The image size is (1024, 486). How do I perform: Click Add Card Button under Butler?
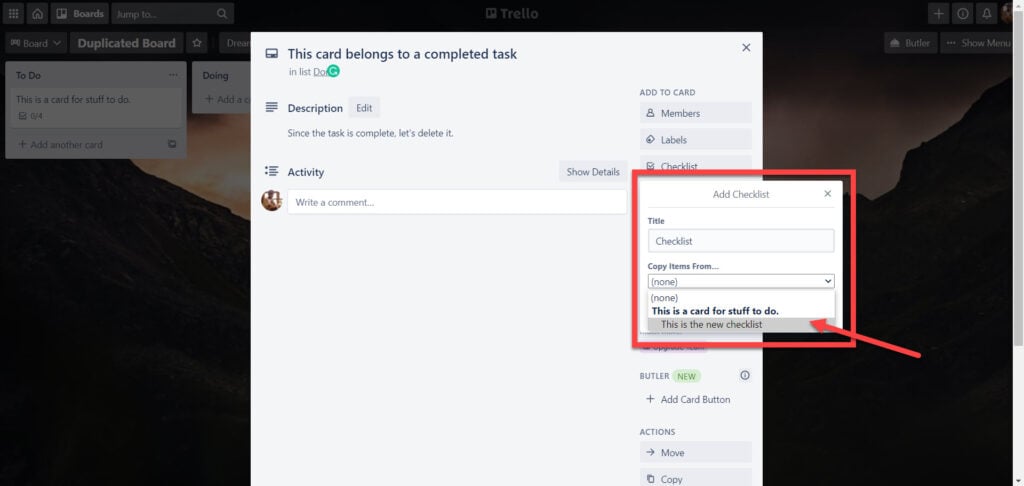(x=696, y=399)
